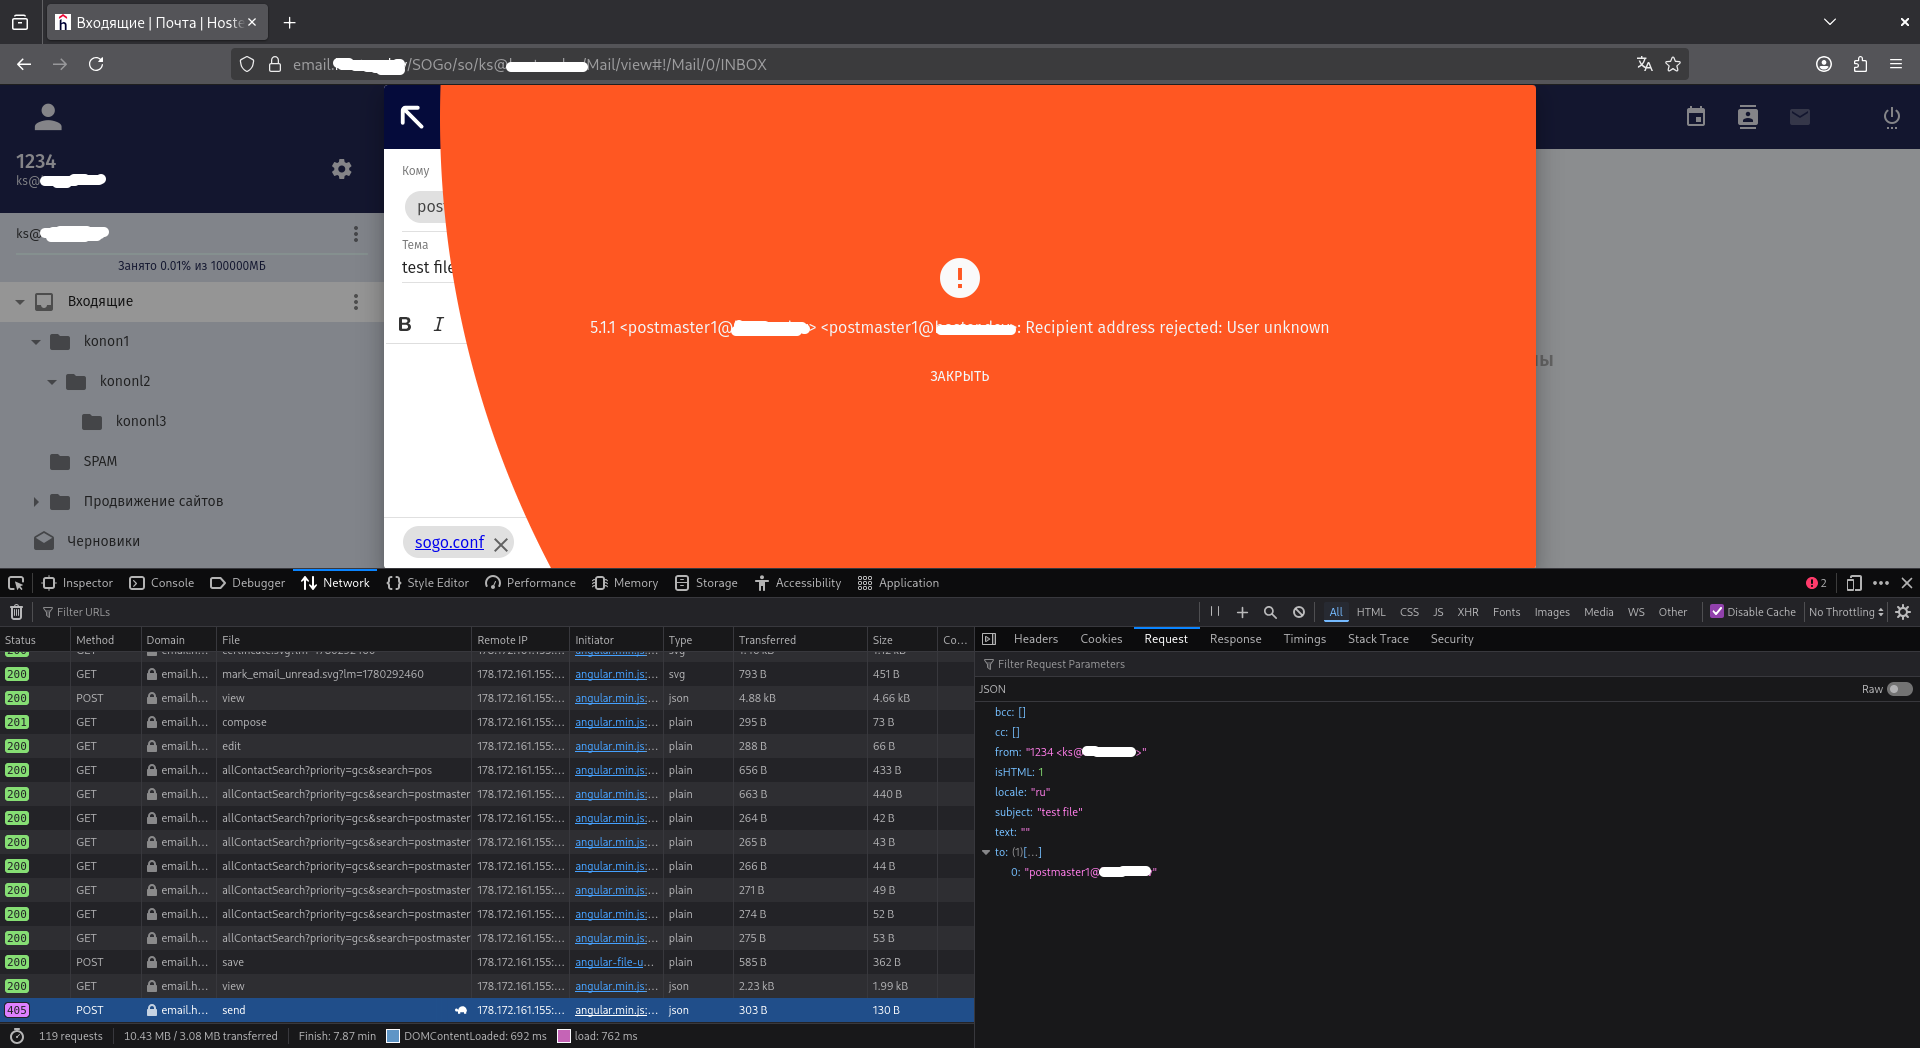Open browser hamburger application menu
Image resolution: width=1920 pixels, height=1048 pixels.
click(1896, 64)
